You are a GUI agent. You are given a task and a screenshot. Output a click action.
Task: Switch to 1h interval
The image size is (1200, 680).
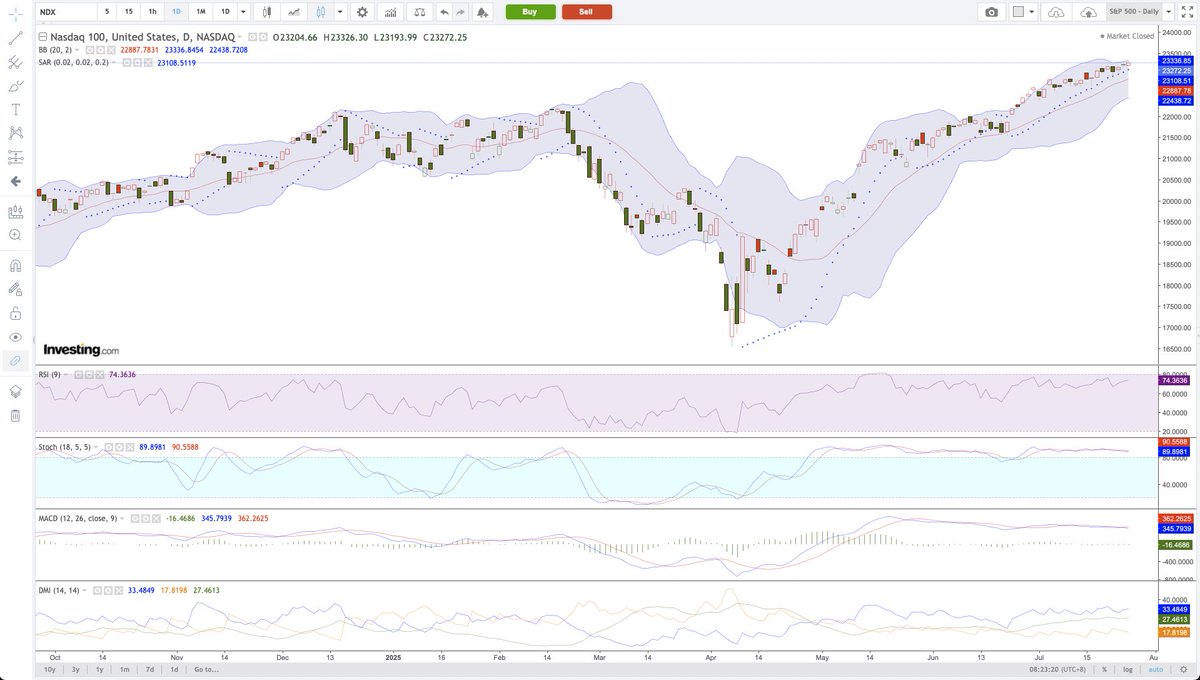(153, 12)
